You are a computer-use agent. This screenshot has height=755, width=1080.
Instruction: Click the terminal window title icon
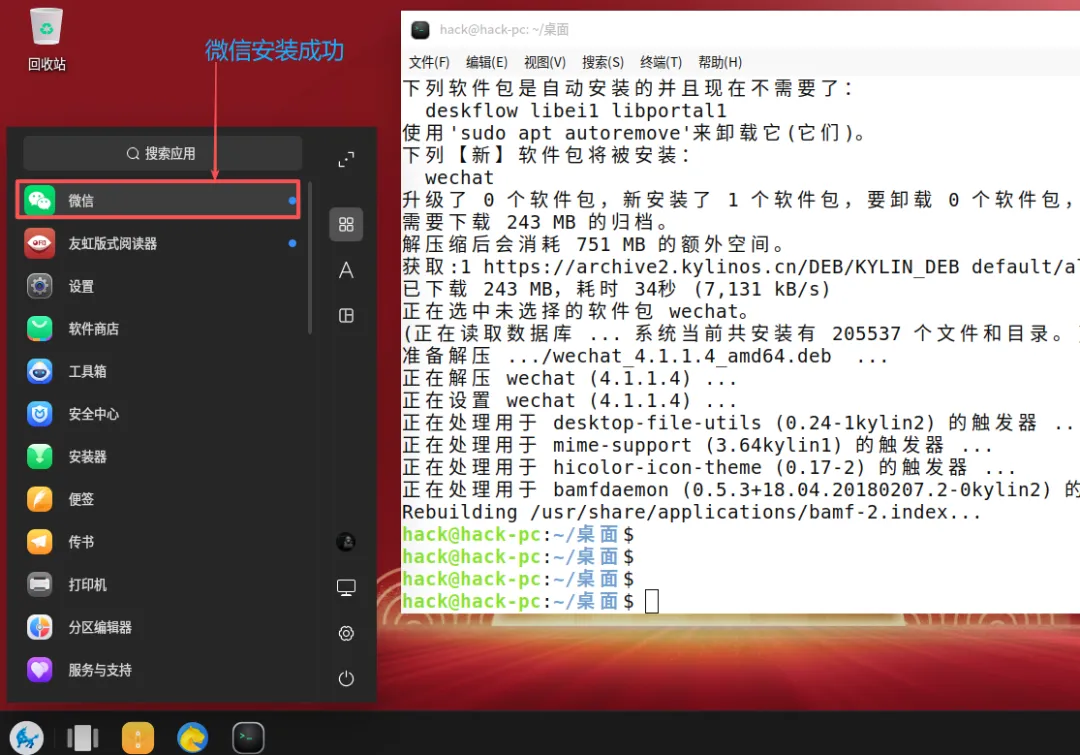tap(420, 30)
